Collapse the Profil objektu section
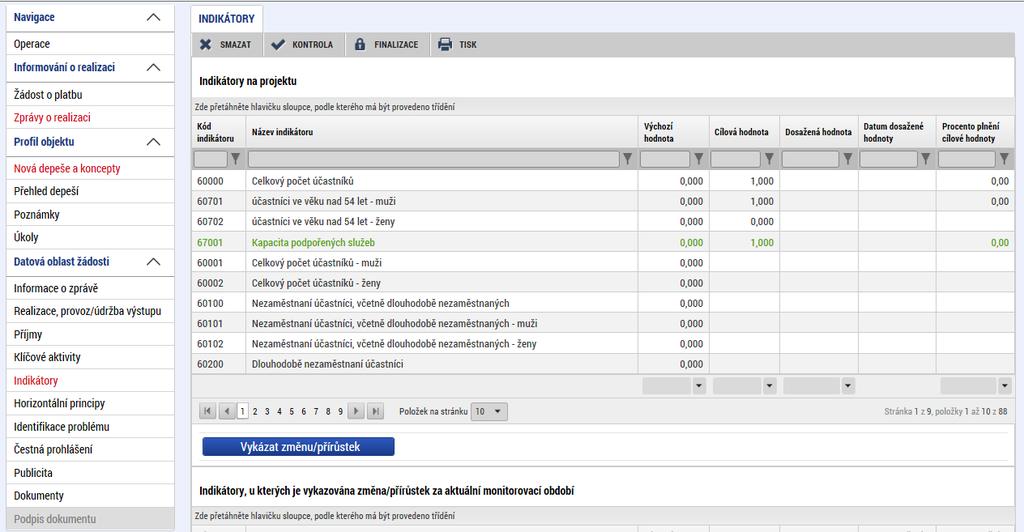This screenshot has width=1024, height=532. coord(153,142)
